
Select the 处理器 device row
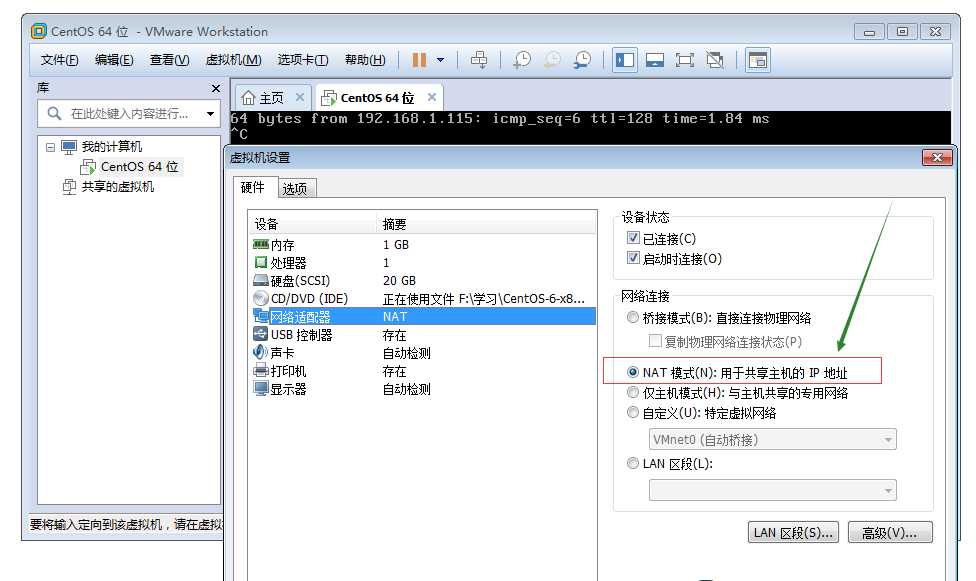tap(423, 263)
